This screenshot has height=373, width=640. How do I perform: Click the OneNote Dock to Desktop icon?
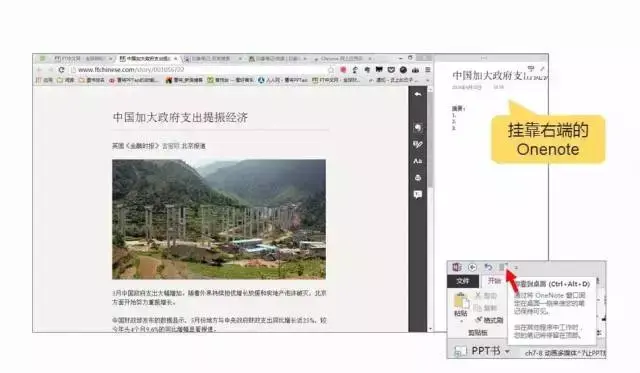point(502,267)
